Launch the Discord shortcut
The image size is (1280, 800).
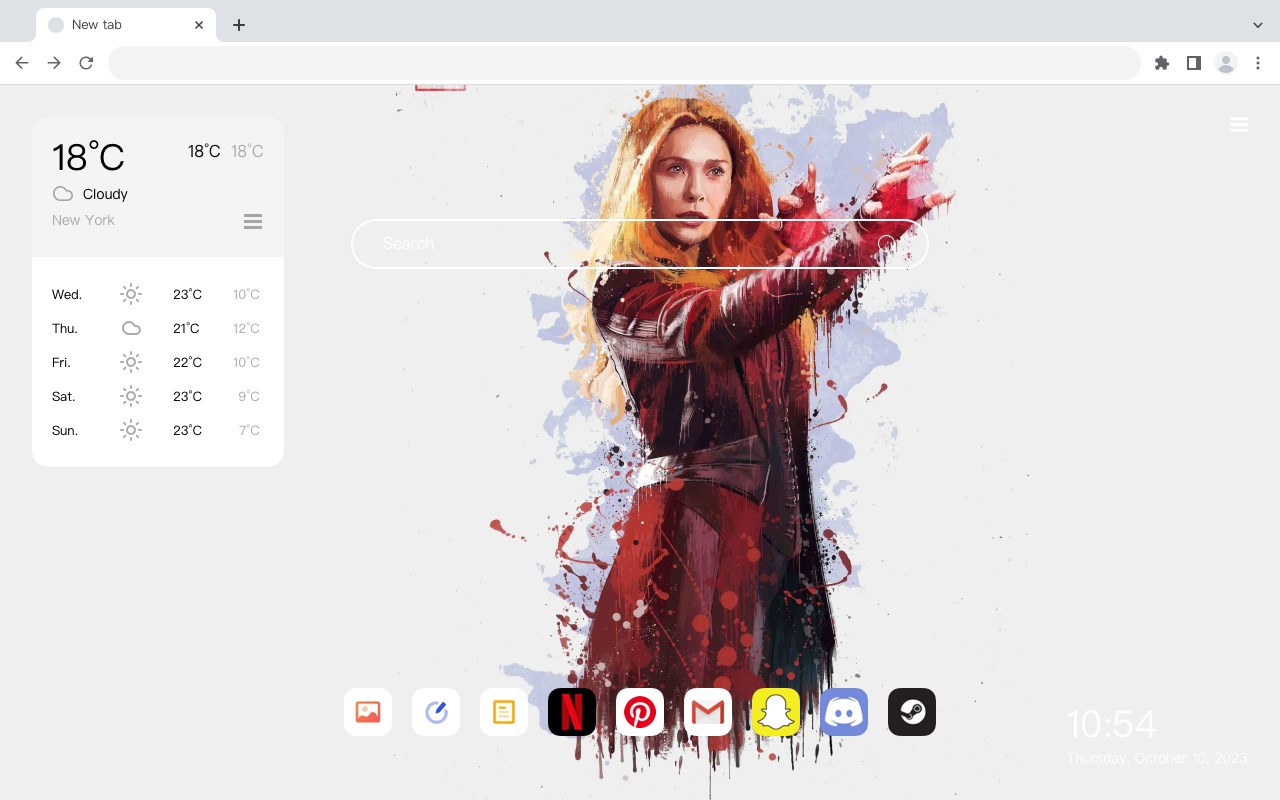click(x=844, y=712)
